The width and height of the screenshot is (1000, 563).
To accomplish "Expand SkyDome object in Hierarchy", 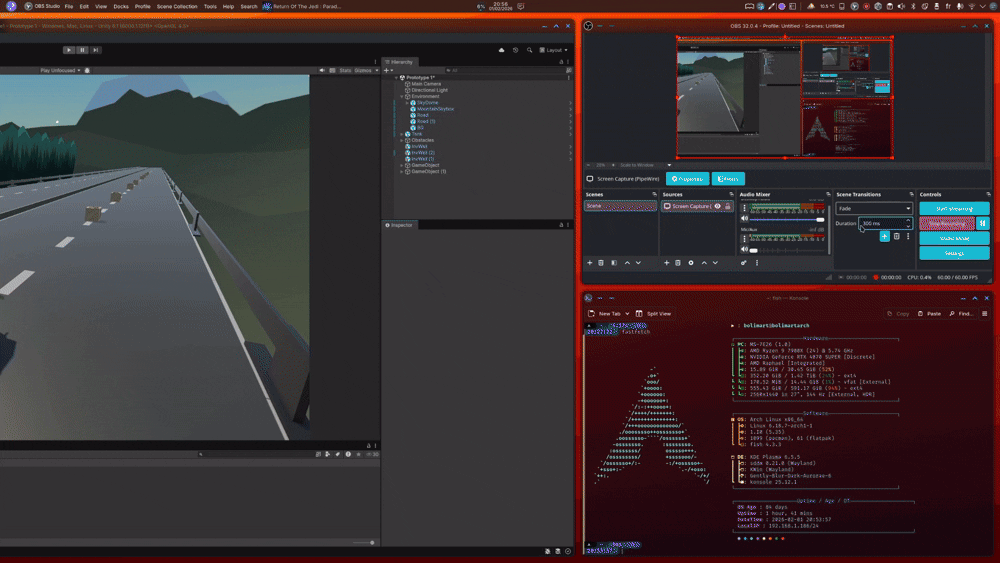I will point(408,103).
